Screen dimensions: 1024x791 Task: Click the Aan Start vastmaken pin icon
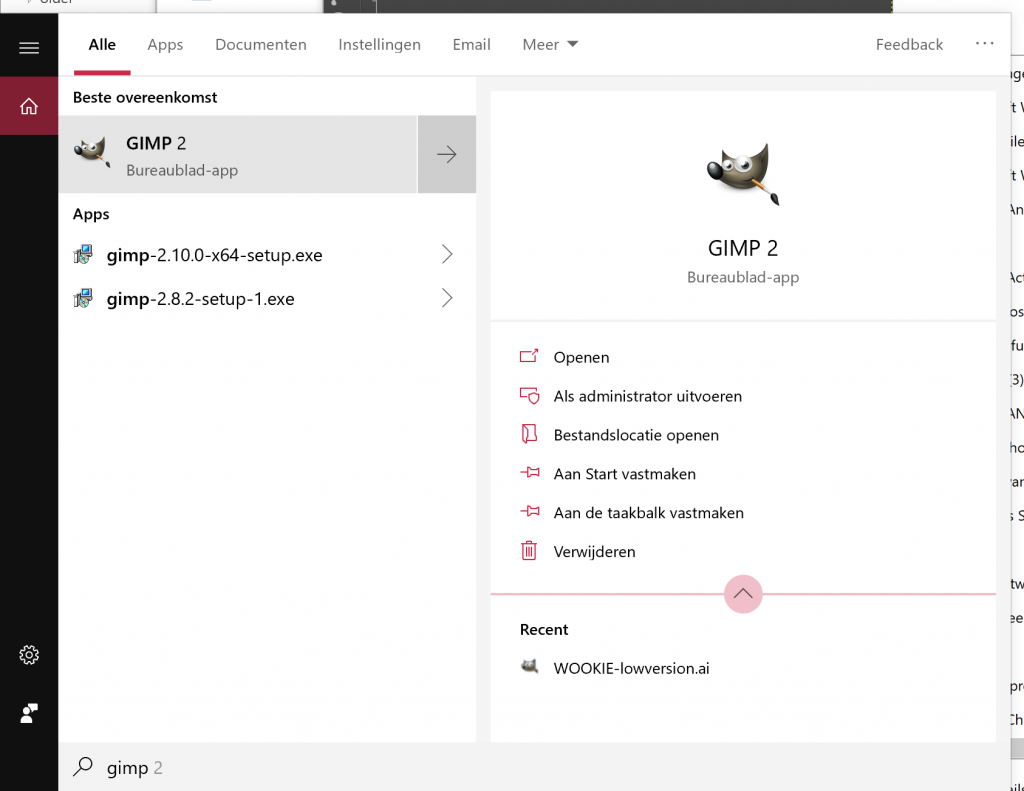coord(529,473)
